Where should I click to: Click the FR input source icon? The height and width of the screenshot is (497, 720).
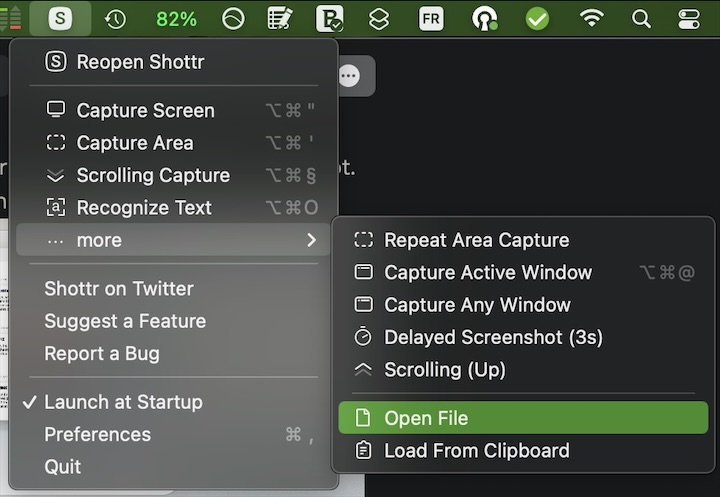[431, 19]
